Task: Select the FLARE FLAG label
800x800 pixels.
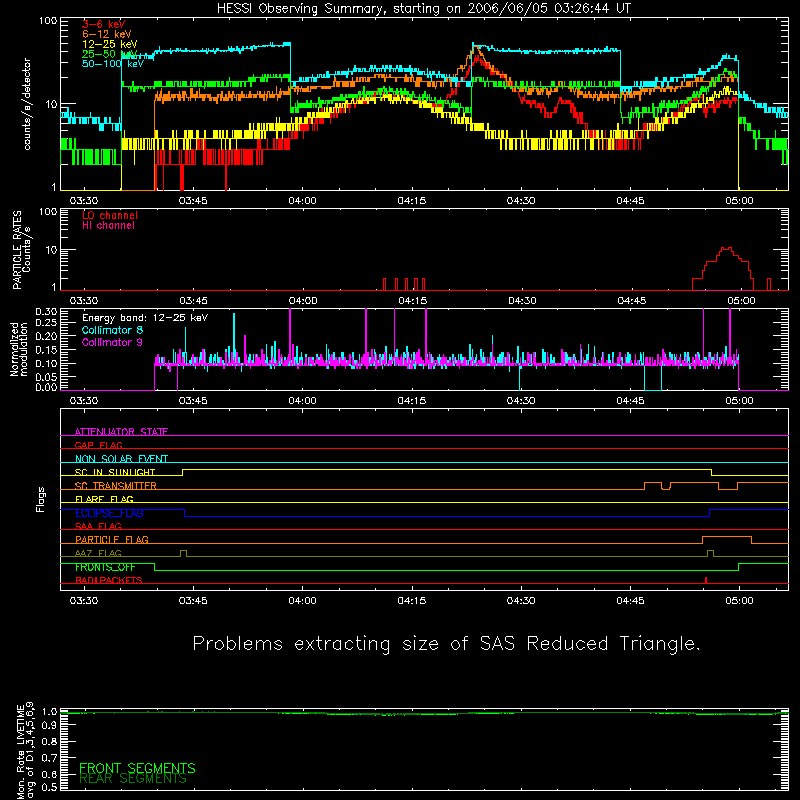Action: pos(104,499)
